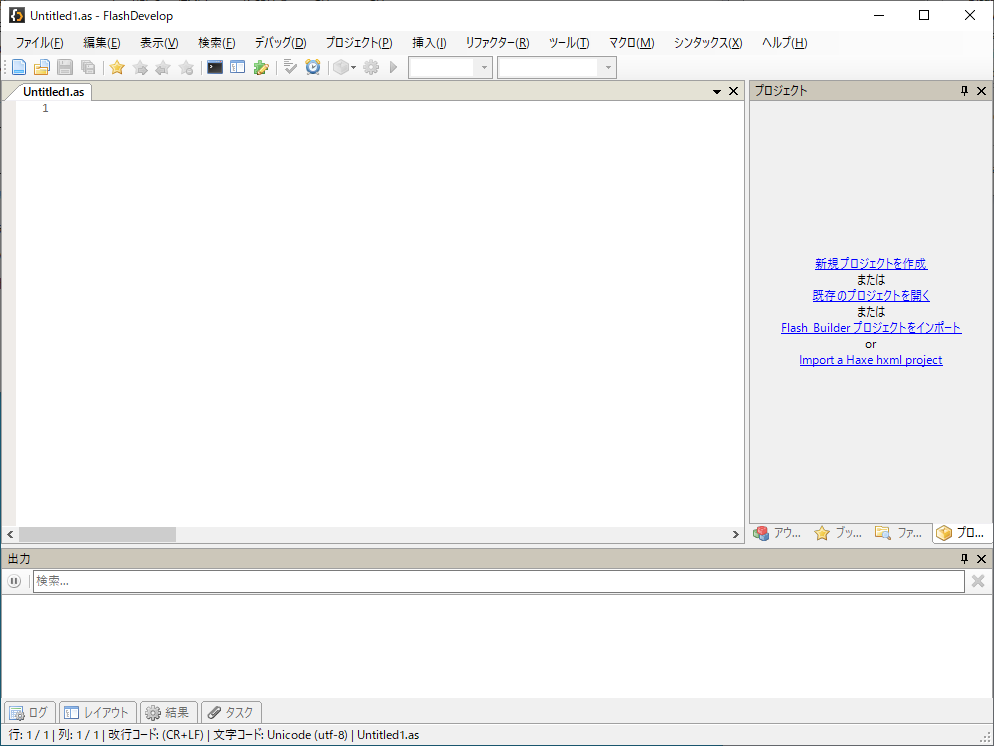Go to next bookmark star-arrow icon
Image resolution: width=994 pixels, height=746 pixels.
click(x=140, y=67)
